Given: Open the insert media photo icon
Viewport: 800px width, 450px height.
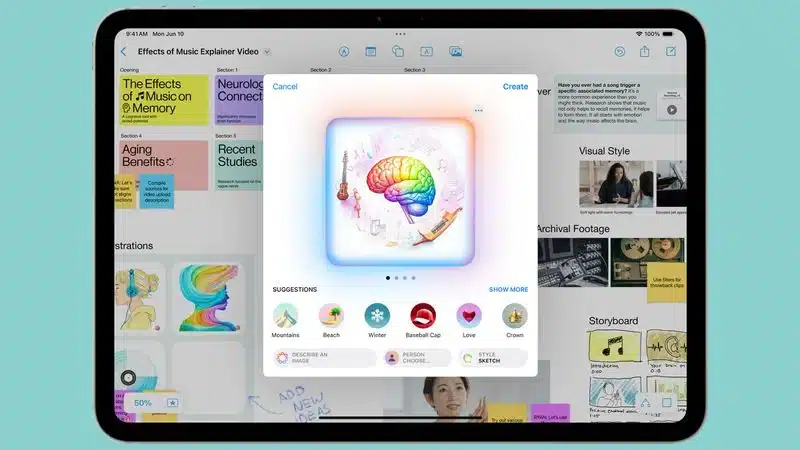Looking at the screenshot, I should coord(455,51).
